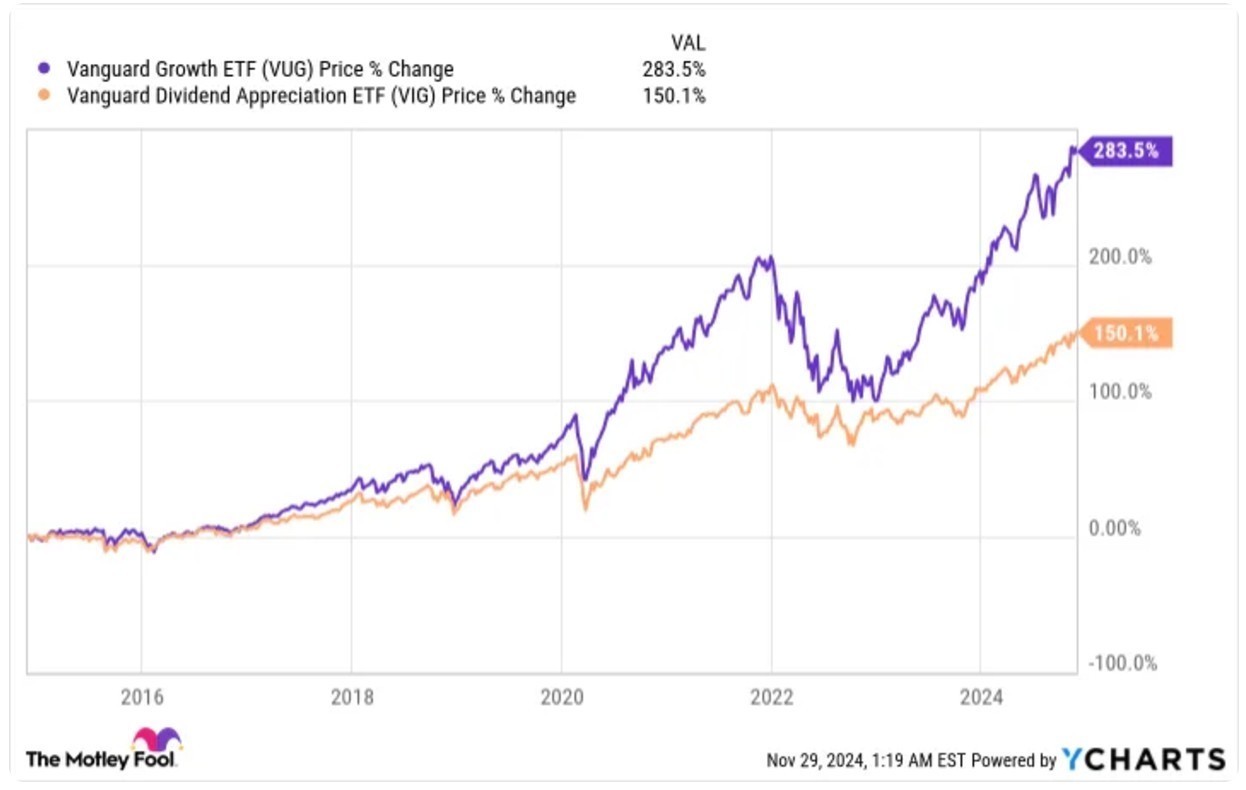
Task: Click the orange VIG legend dot
Action: click(x=42, y=96)
